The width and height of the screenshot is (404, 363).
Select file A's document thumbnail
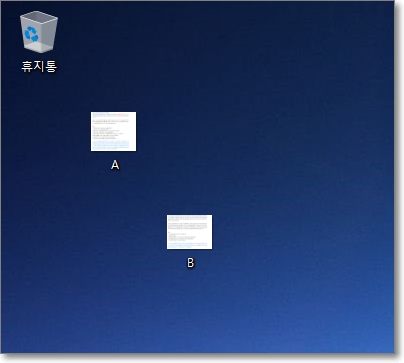click(113, 131)
